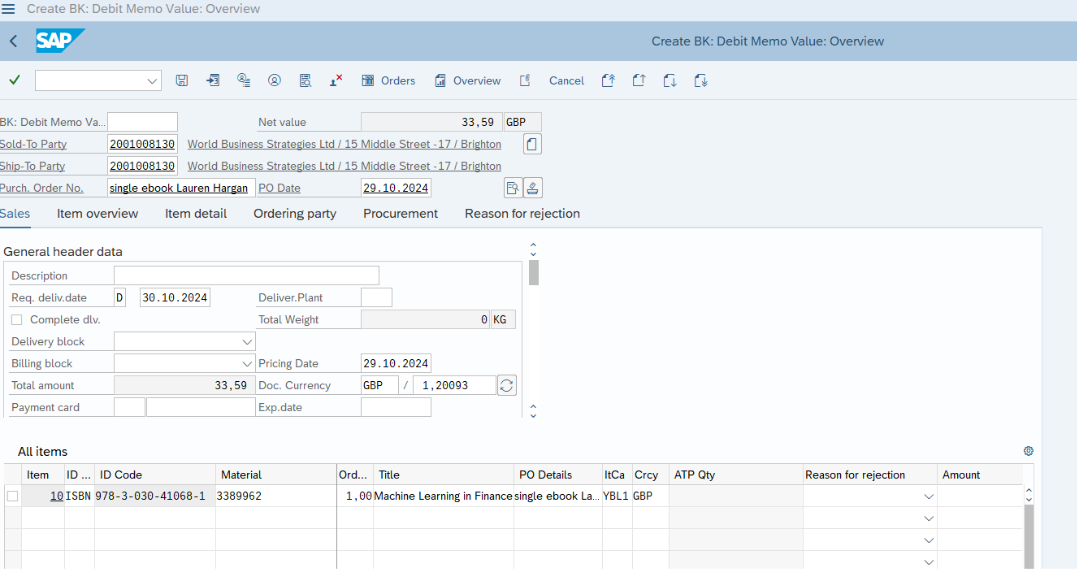Collapse header data using top expander arrows
The image size is (1077, 570).
click(x=533, y=249)
